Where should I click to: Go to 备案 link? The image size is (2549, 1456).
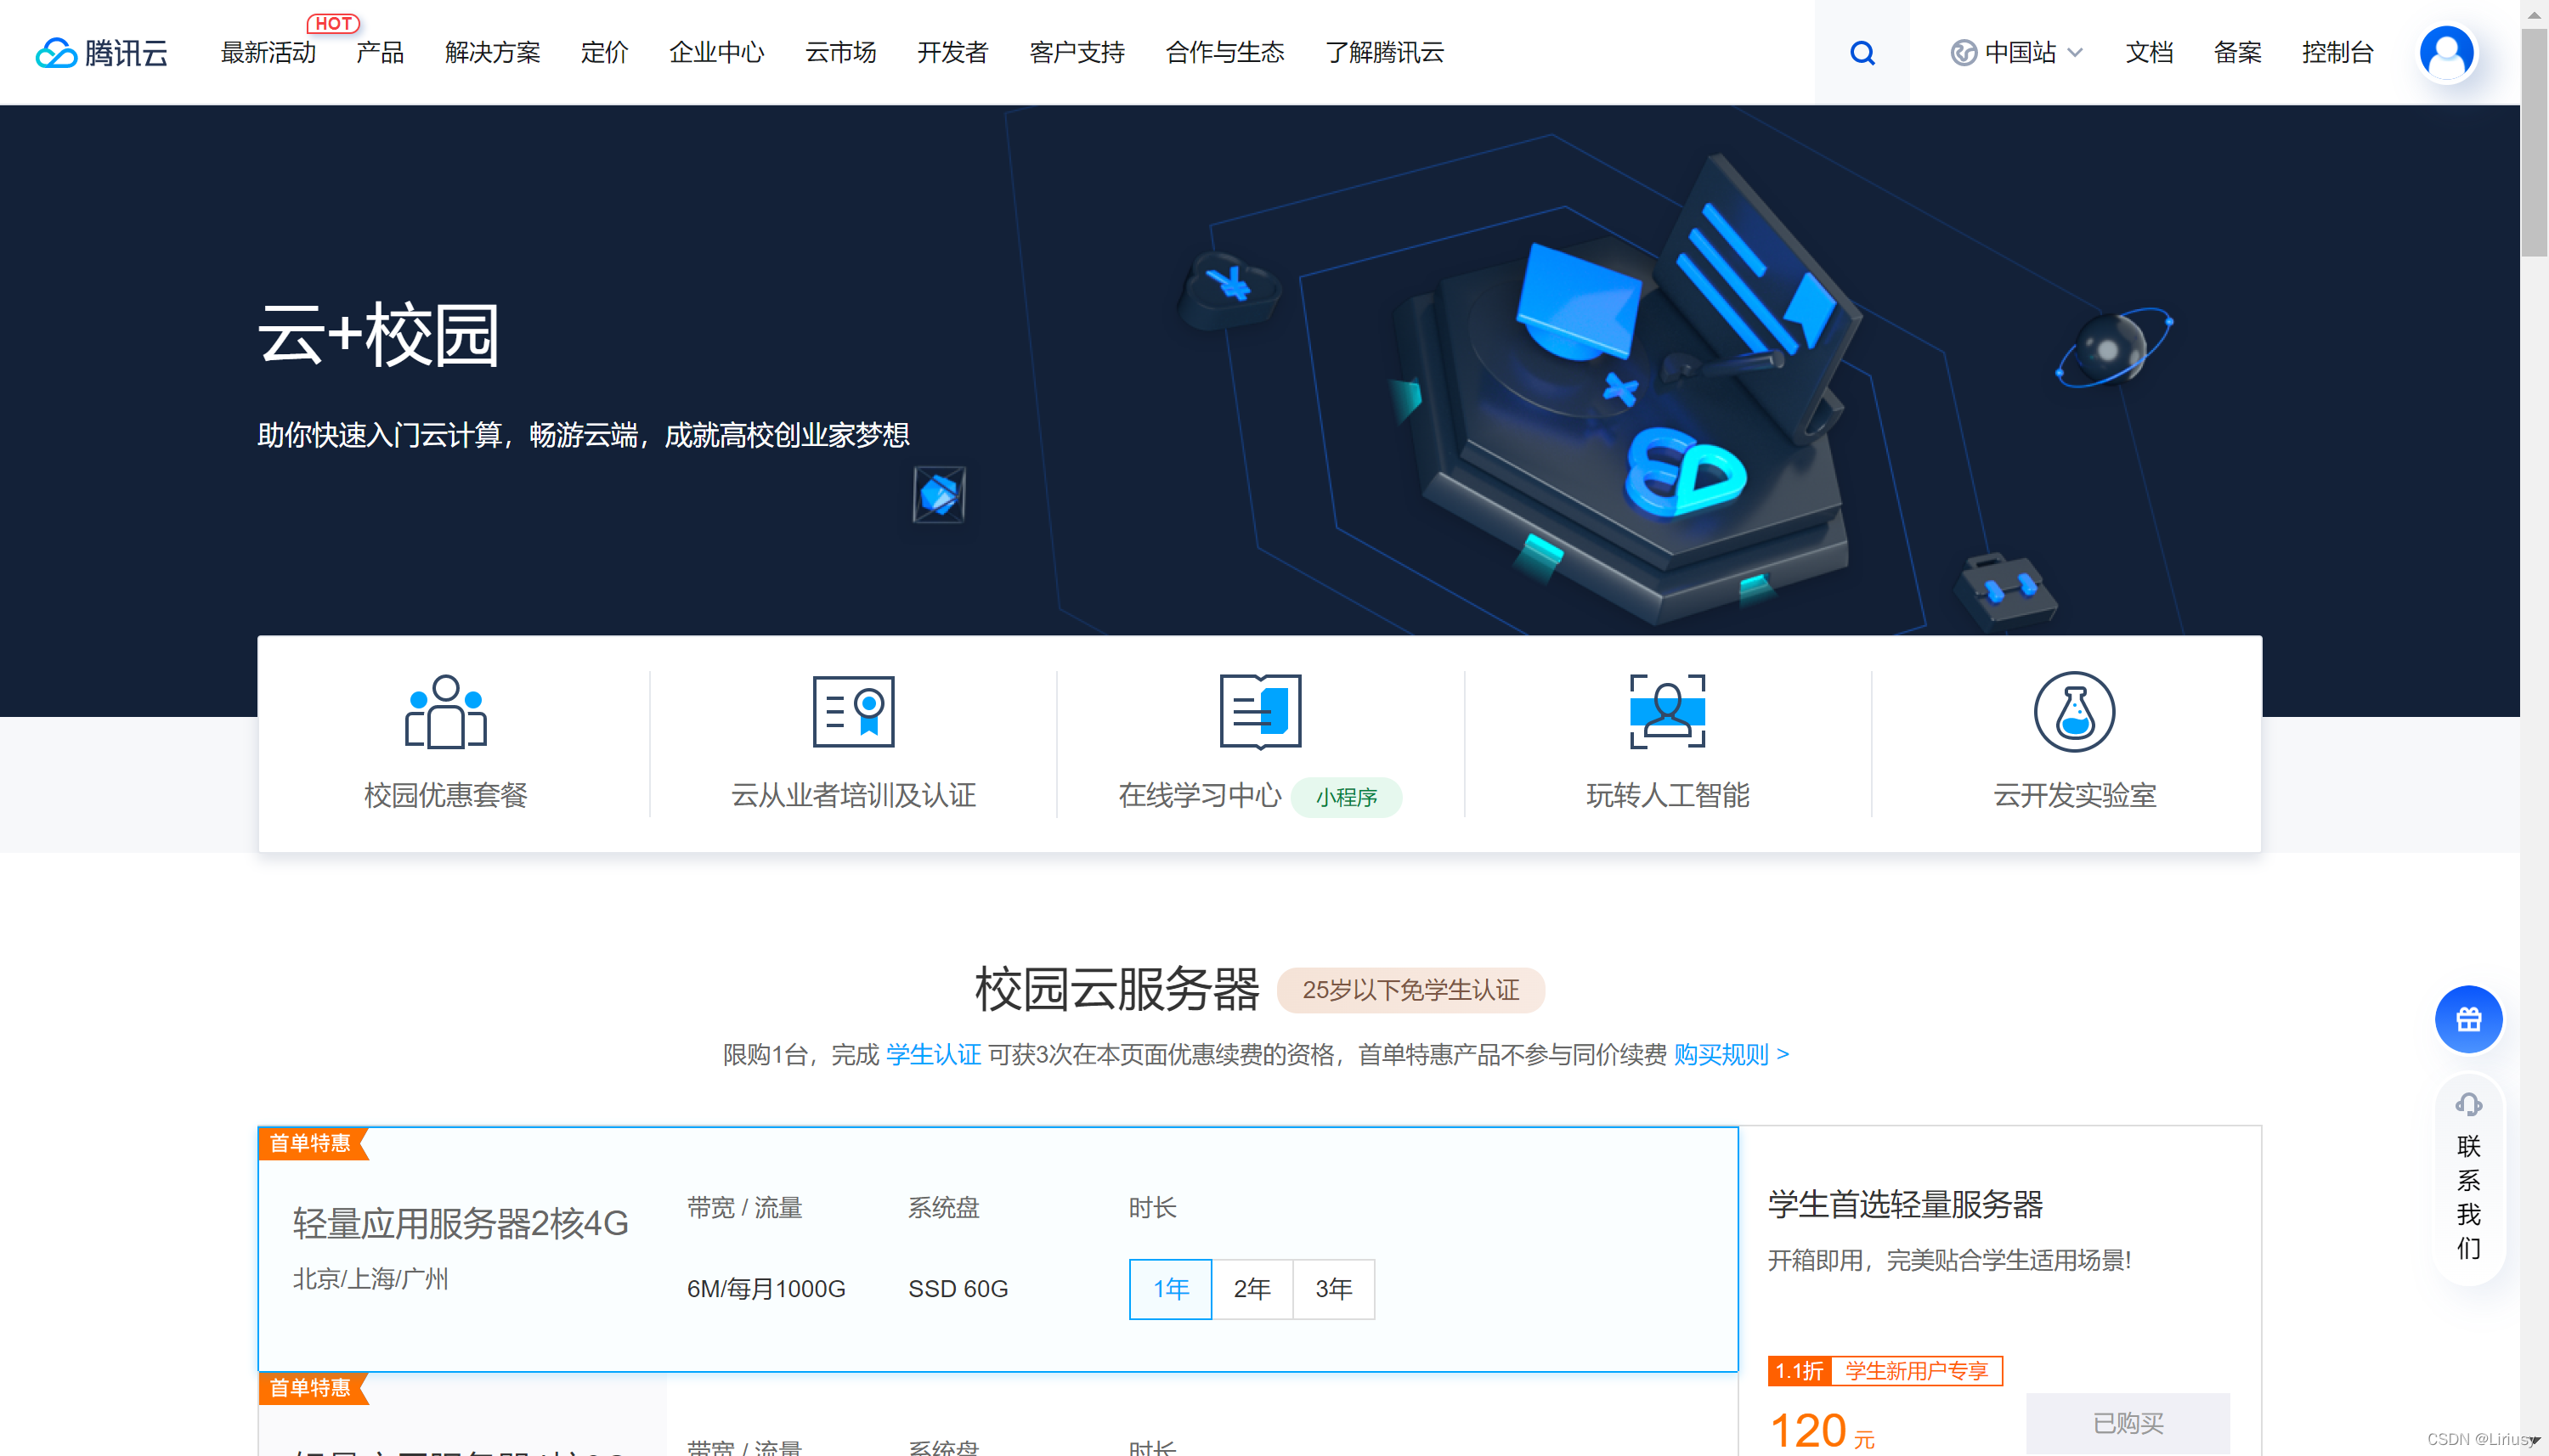click(2237, 52)
